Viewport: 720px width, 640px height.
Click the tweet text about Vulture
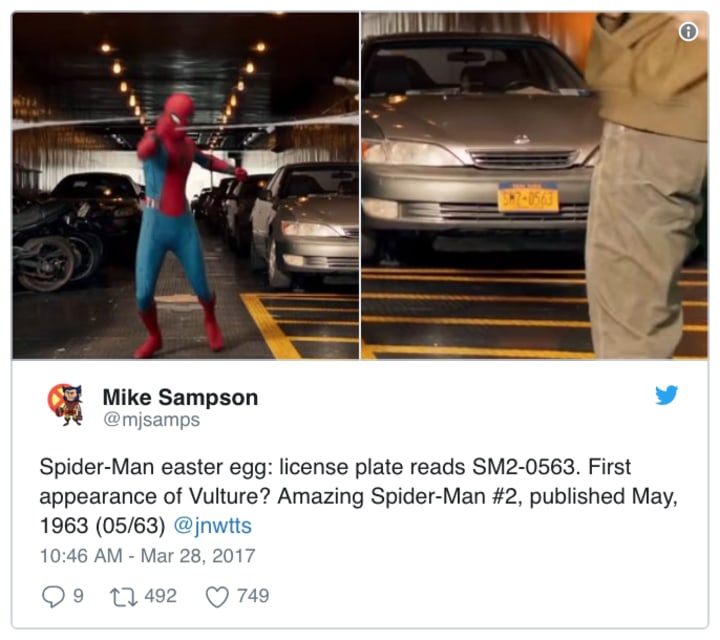(x=358, y=496)
